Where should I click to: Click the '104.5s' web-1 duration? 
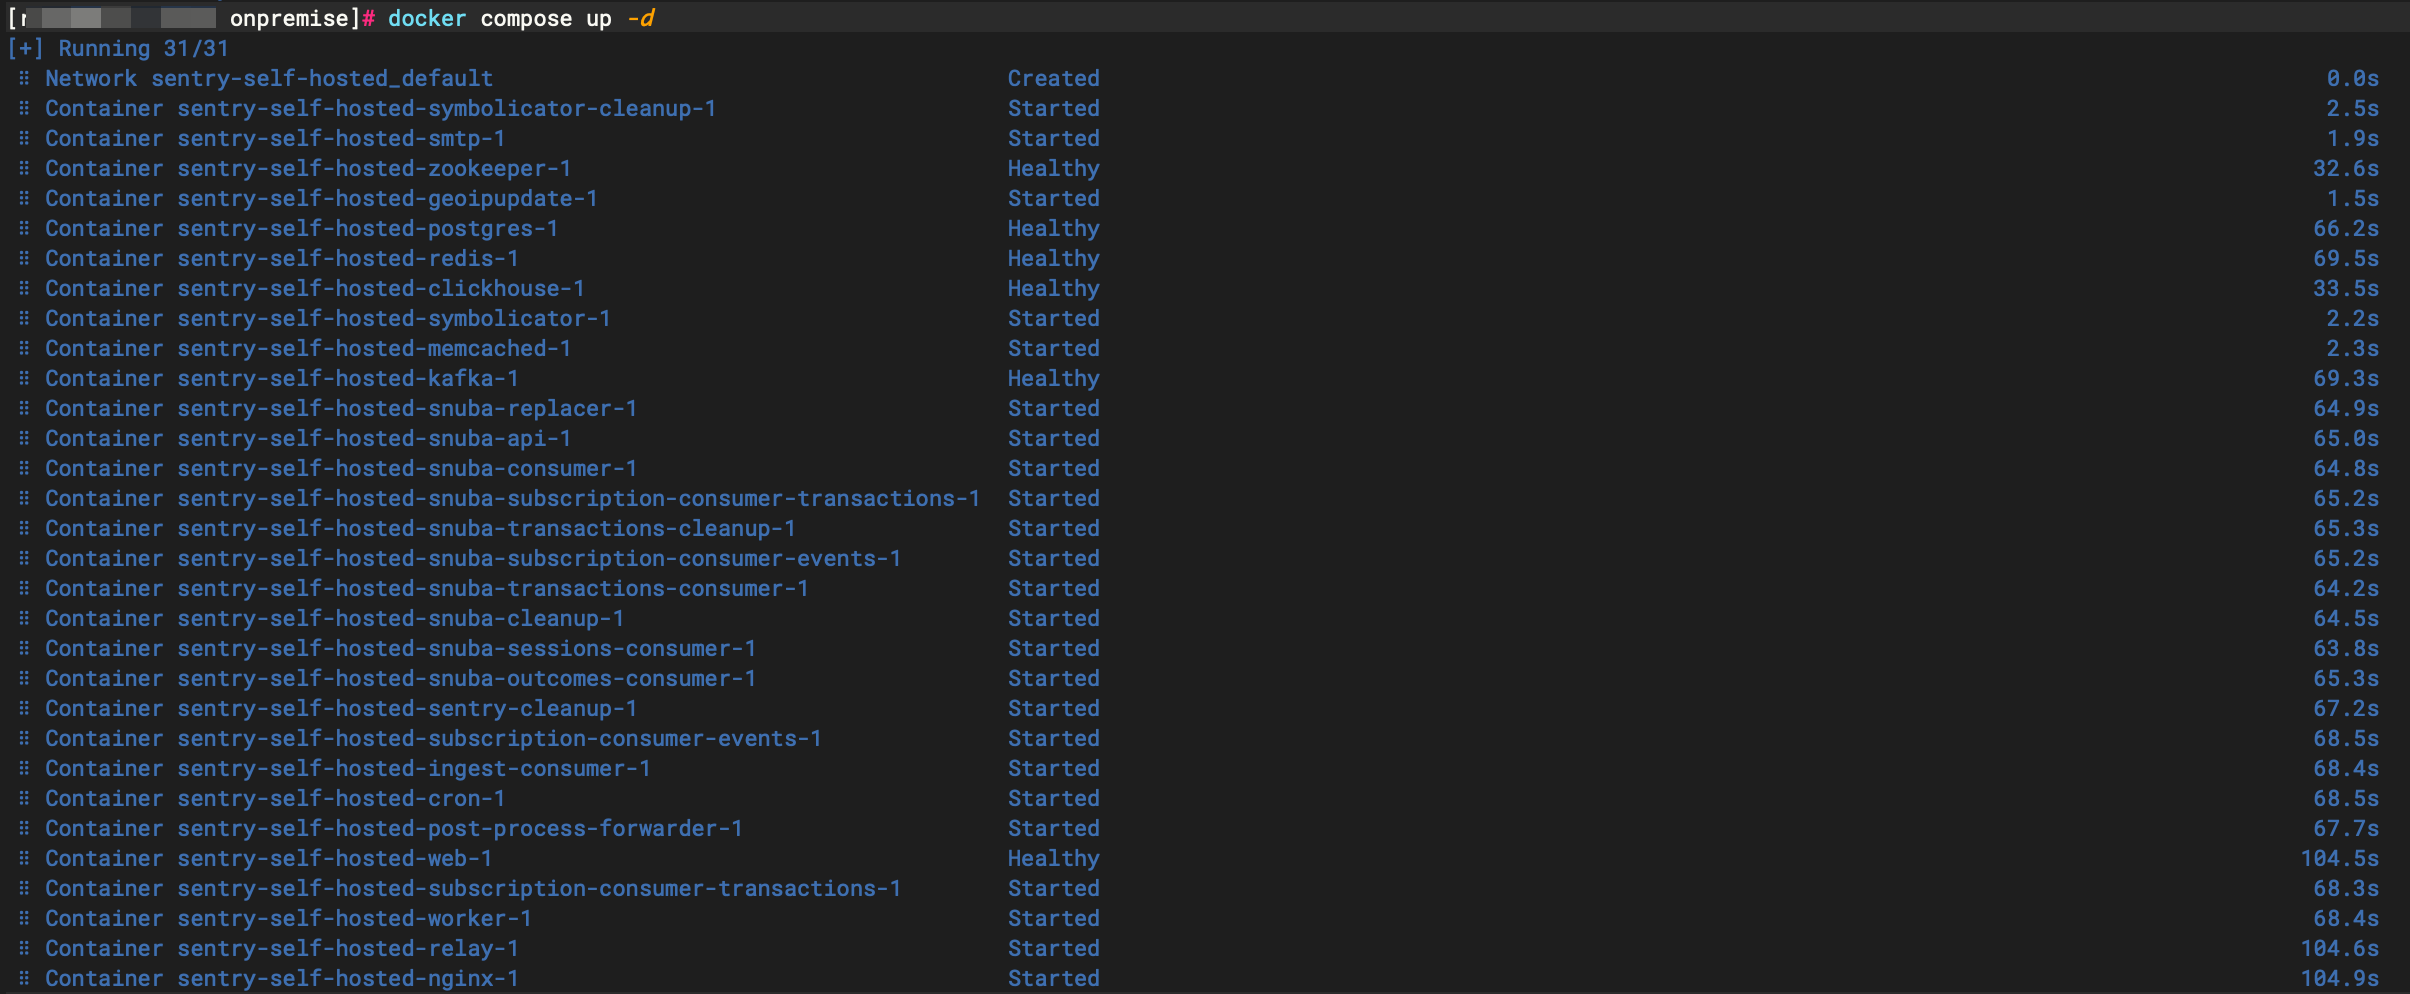point(2340,858)
